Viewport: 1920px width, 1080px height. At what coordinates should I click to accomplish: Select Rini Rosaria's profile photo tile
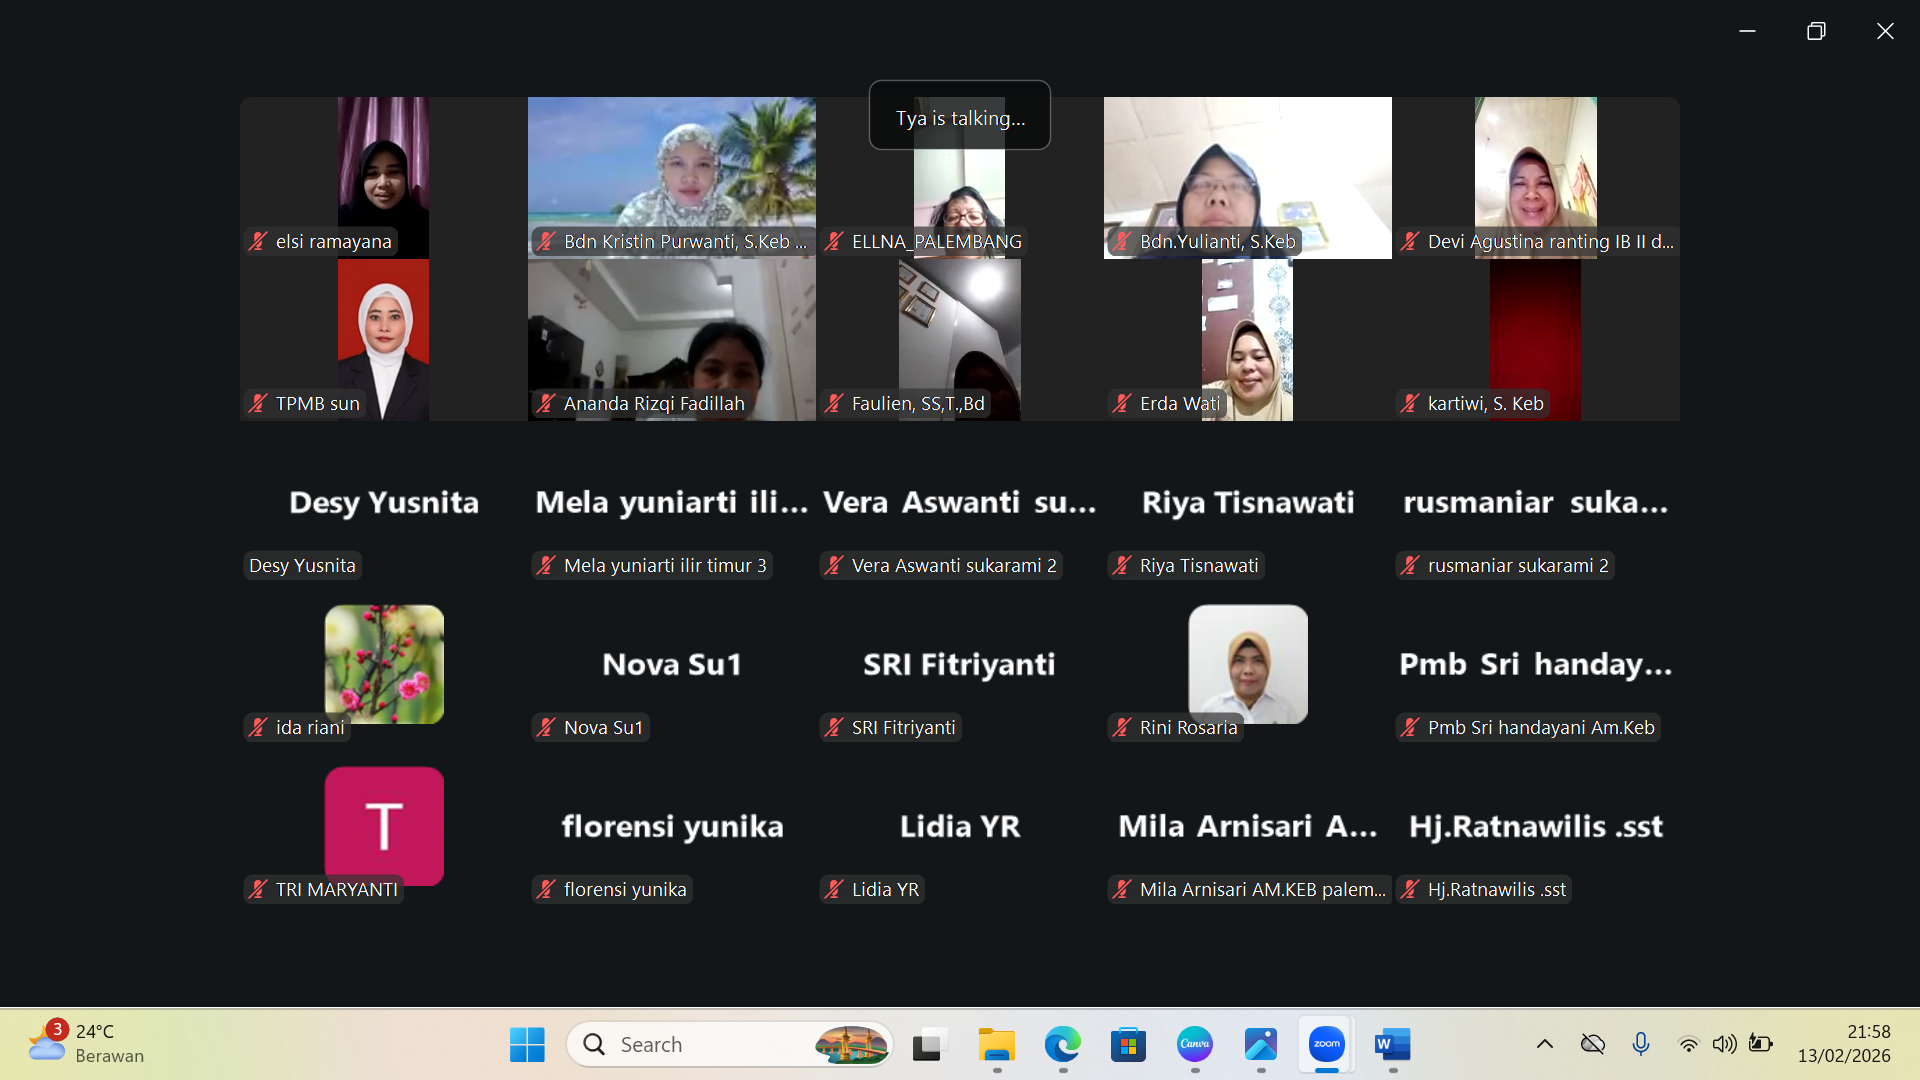pyautogui.click(x=1247, y=662)
